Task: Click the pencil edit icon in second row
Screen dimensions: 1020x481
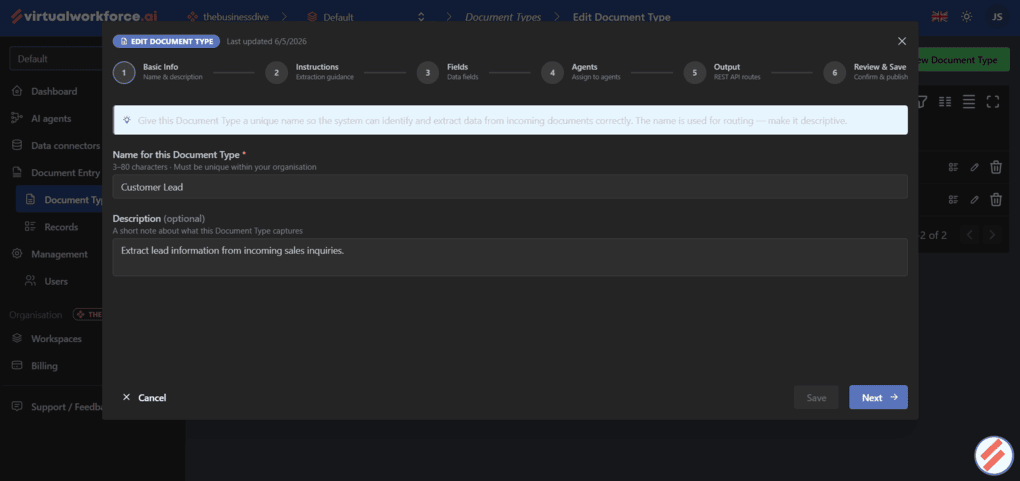Action: click(974, 200)
